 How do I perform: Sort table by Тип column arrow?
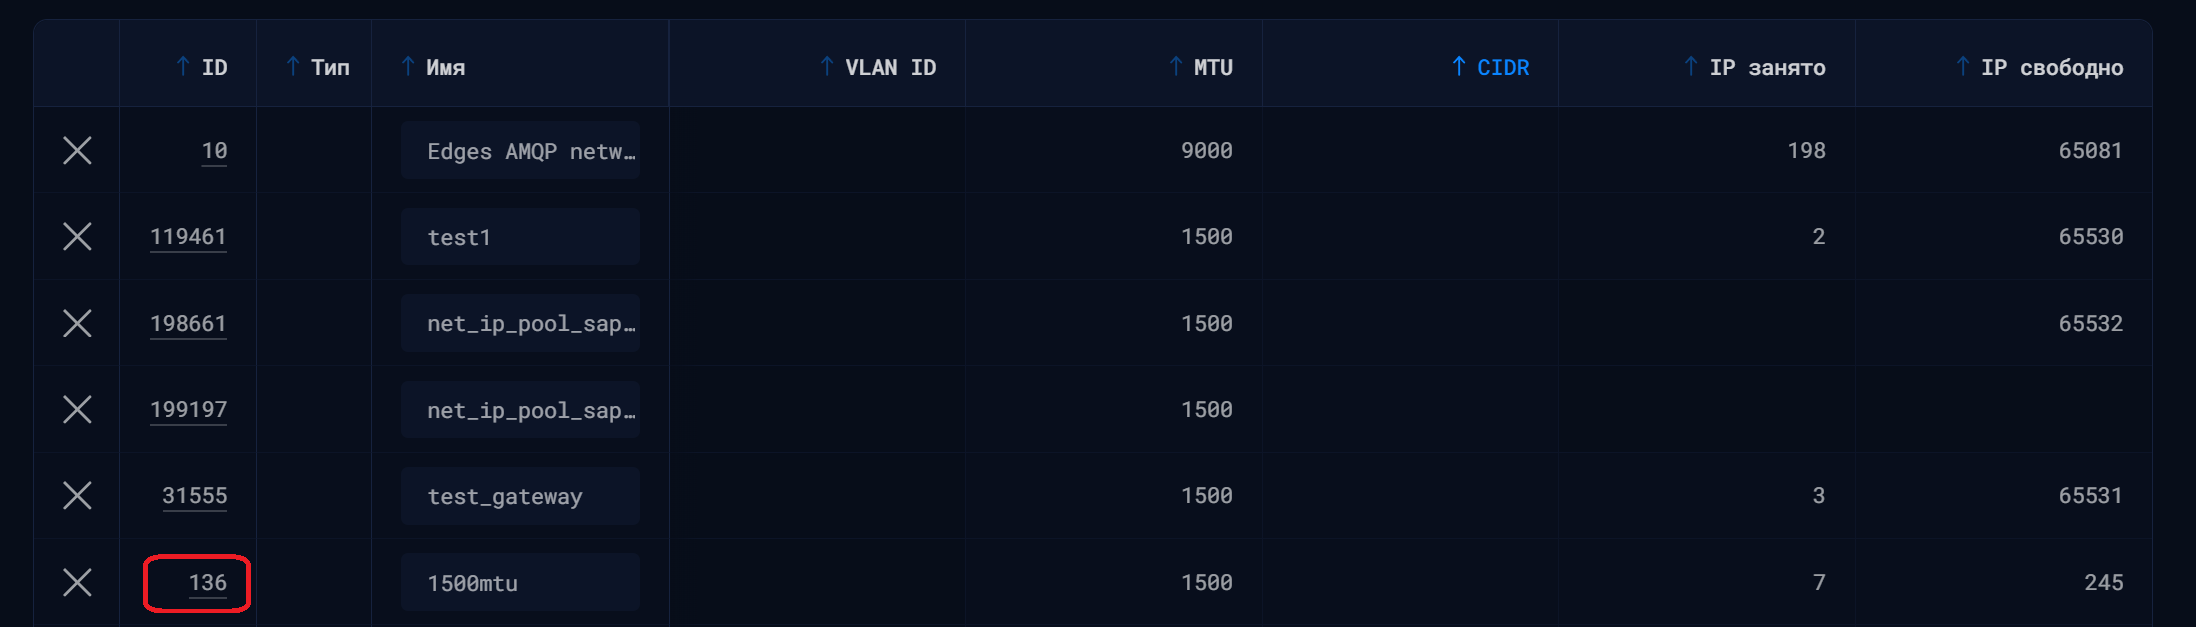coord(293,67)
